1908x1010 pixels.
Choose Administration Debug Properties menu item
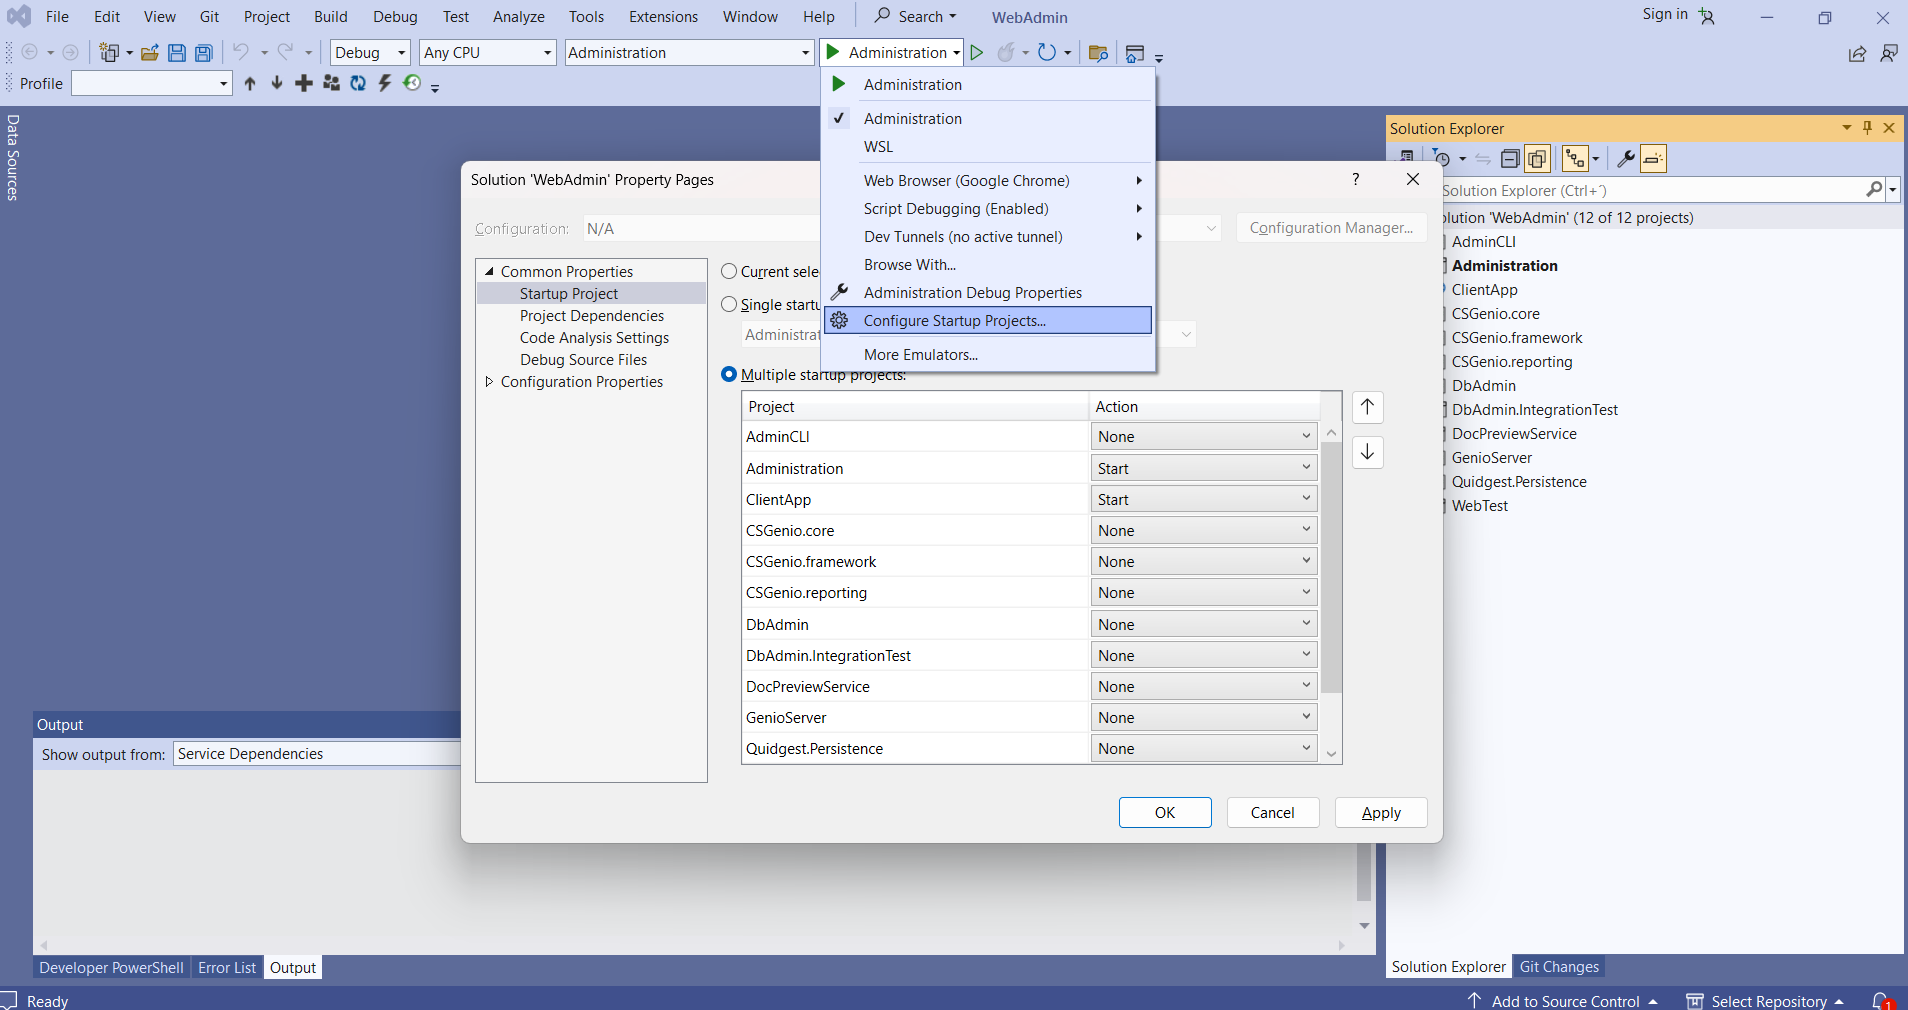988,292
